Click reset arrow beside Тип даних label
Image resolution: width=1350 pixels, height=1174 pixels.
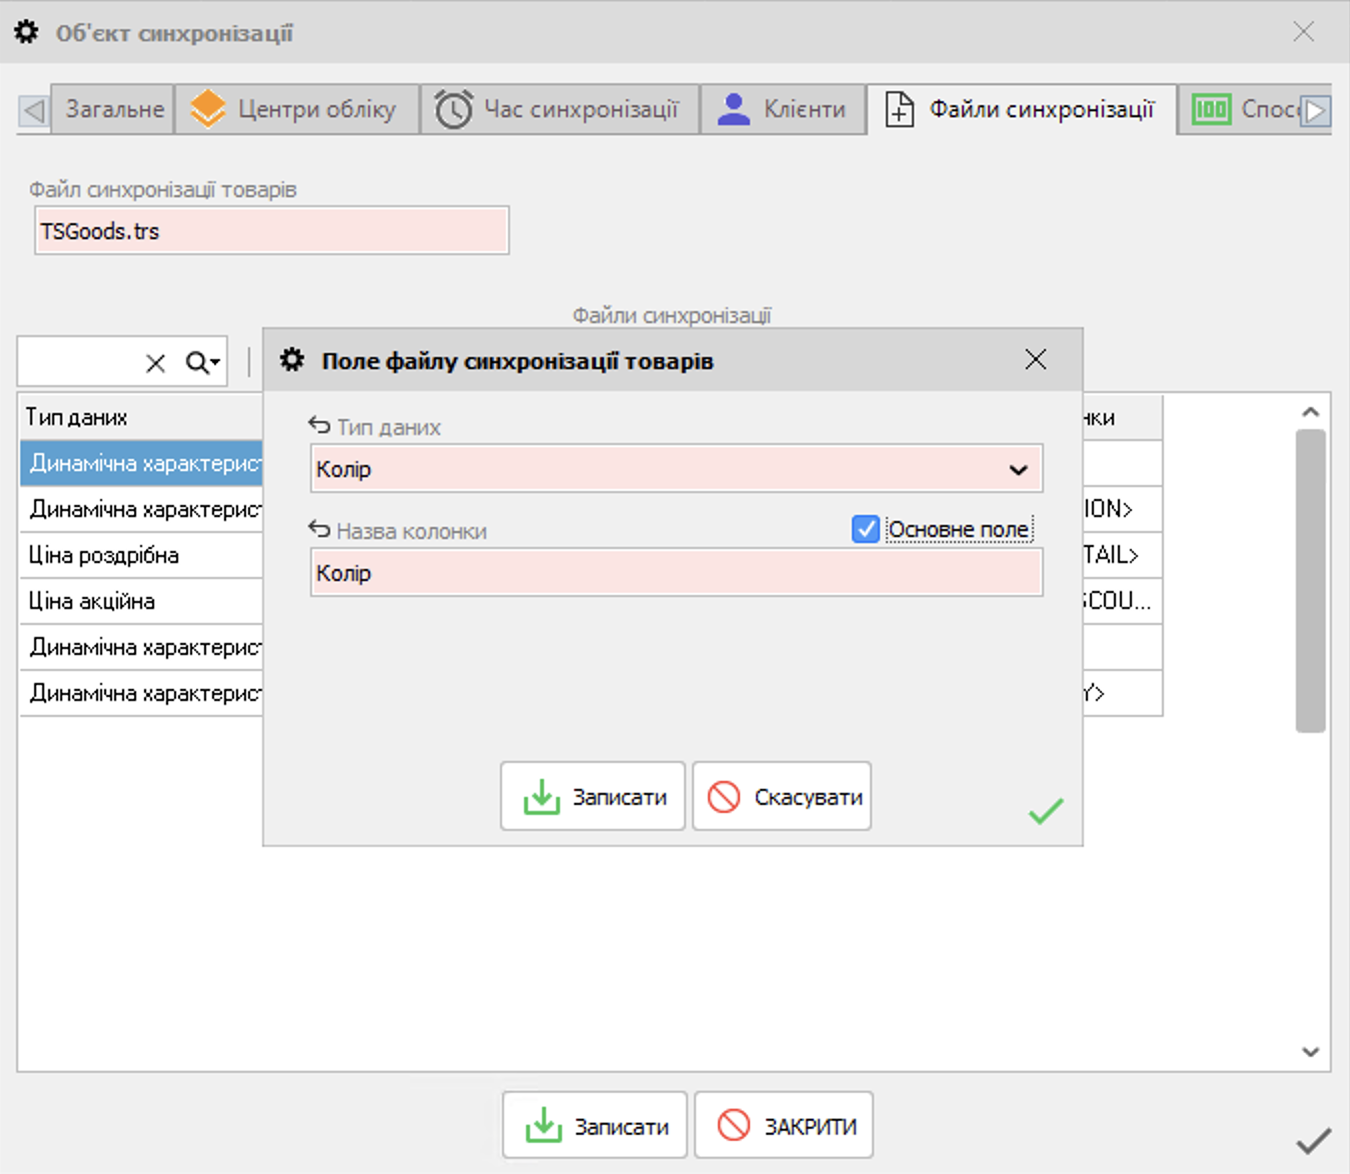pos(319,426)
